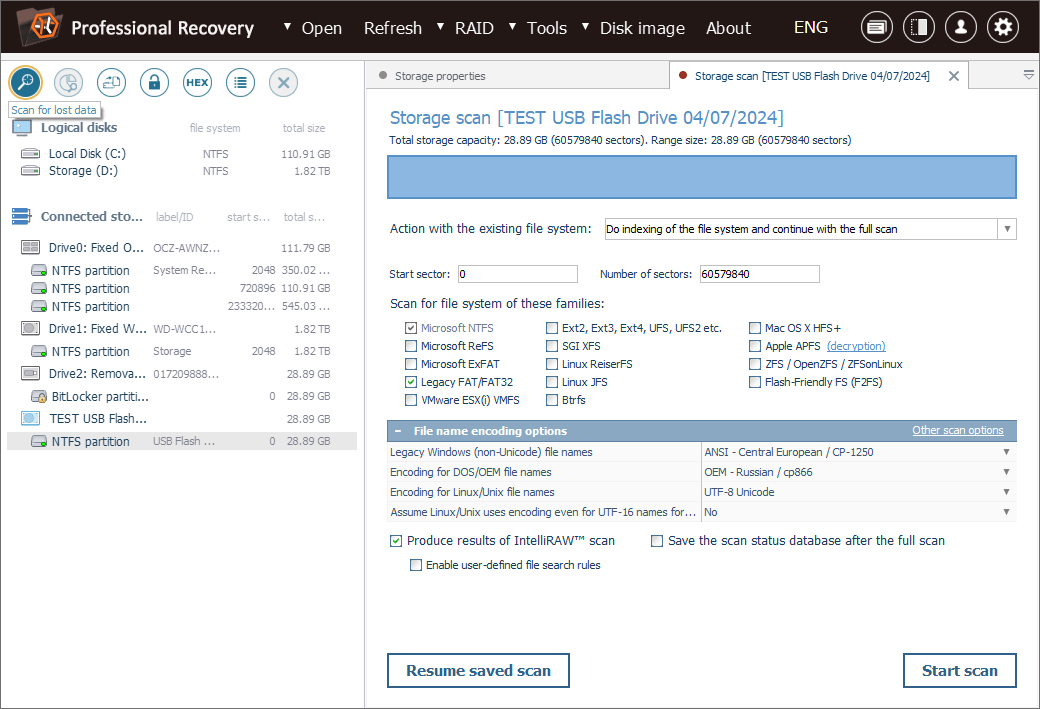Click the Other scan options link
The width and height of the screenshot is (1040, 709).
click(957, 431)
